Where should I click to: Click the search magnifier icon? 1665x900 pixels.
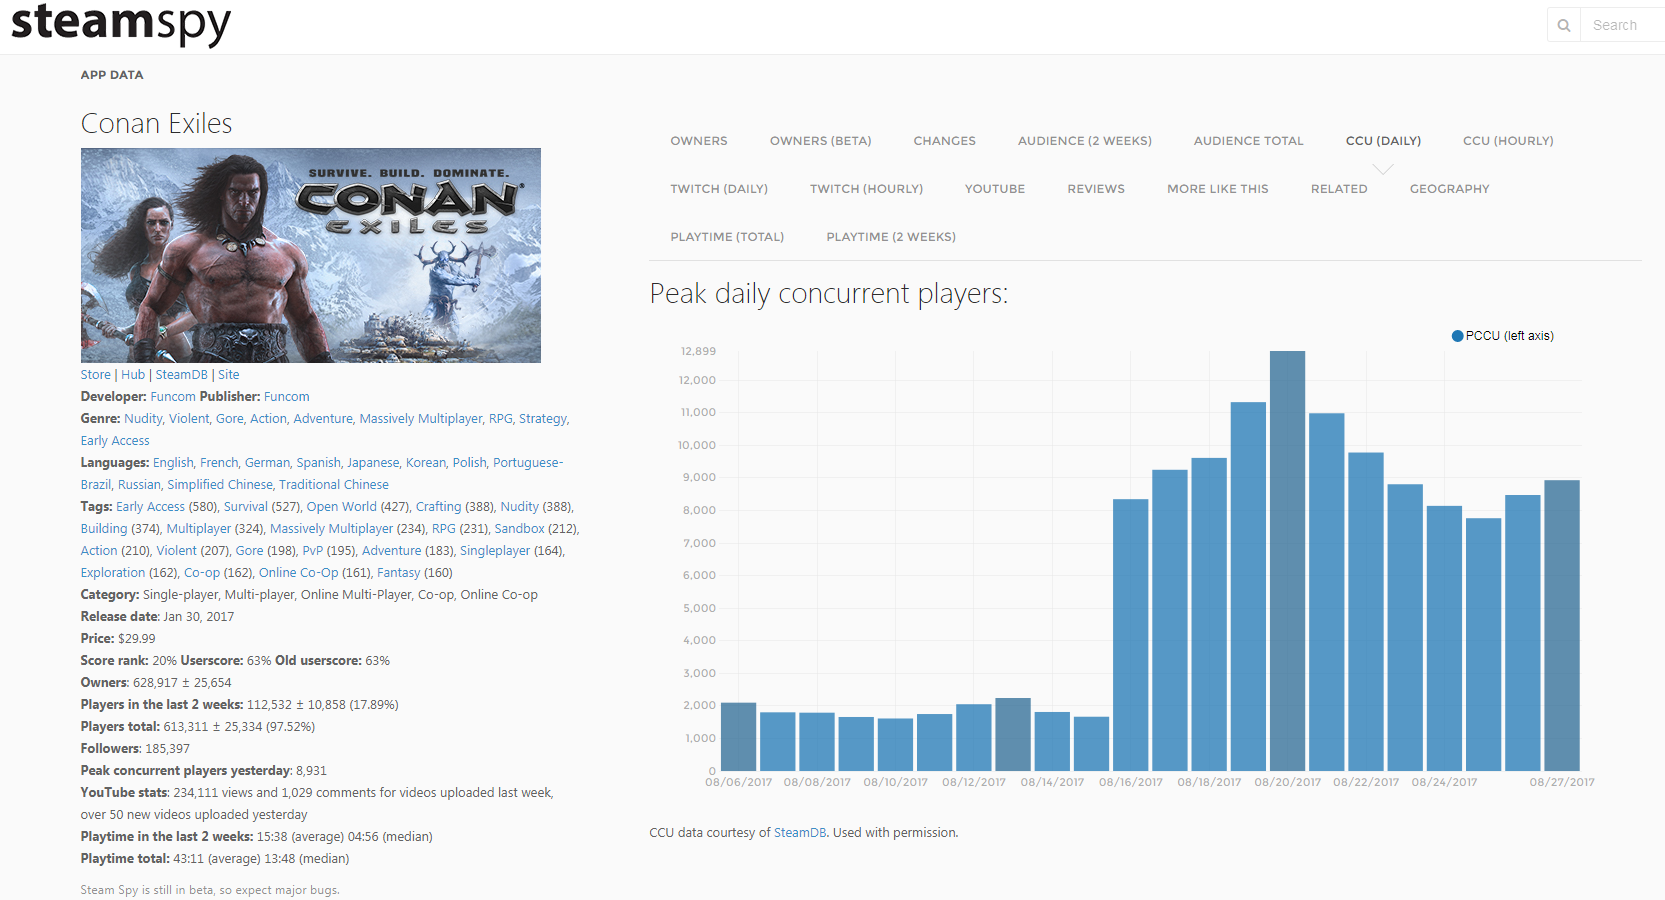[x=1564, y=25]
